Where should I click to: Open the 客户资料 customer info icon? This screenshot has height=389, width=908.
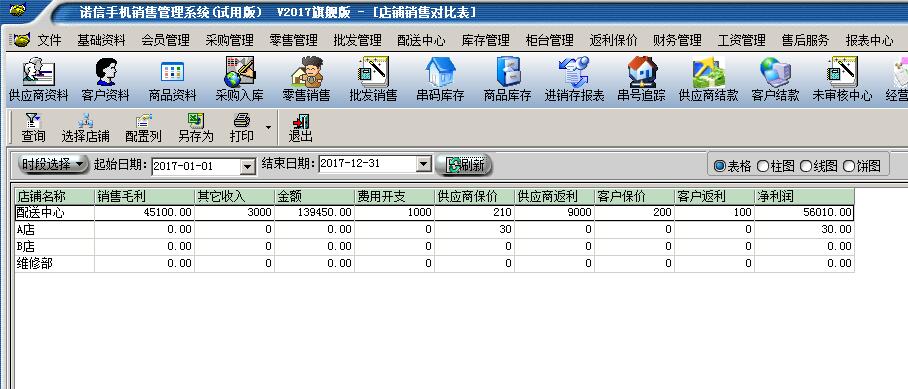pos(106,79)
